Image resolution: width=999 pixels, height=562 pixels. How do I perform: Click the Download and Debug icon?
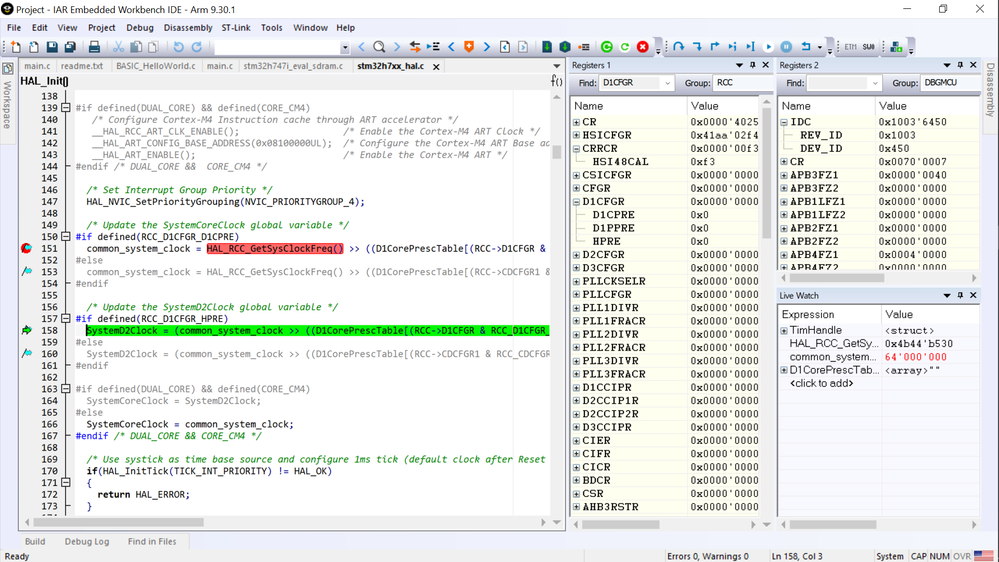(547, 47)
